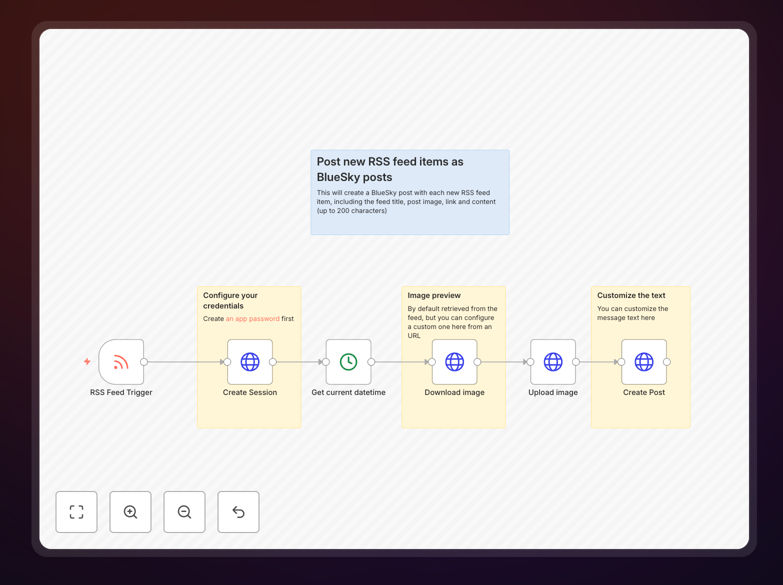Click the 'By default retrieved from the feed' note text
The width and height of the screenshot is (783, 585).
click(x=452, y=322)
